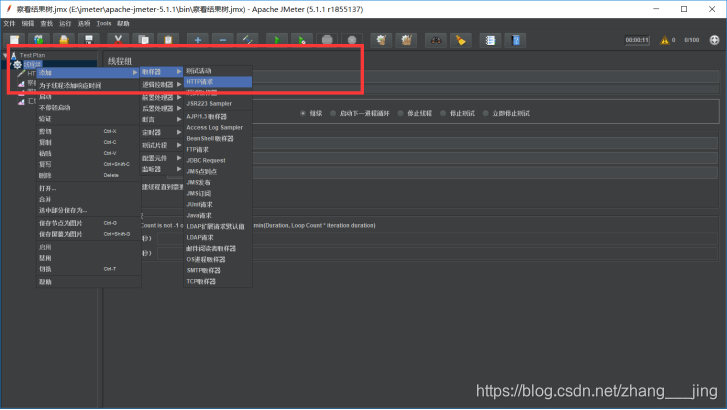The width and height of the screenshot is (727, 410).
Task: Click the New test plan toolbar icon
Action: [14, 40]
